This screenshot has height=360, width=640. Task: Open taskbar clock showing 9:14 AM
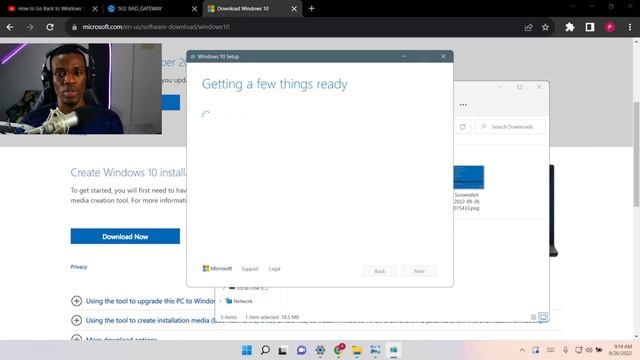point(620,350)
